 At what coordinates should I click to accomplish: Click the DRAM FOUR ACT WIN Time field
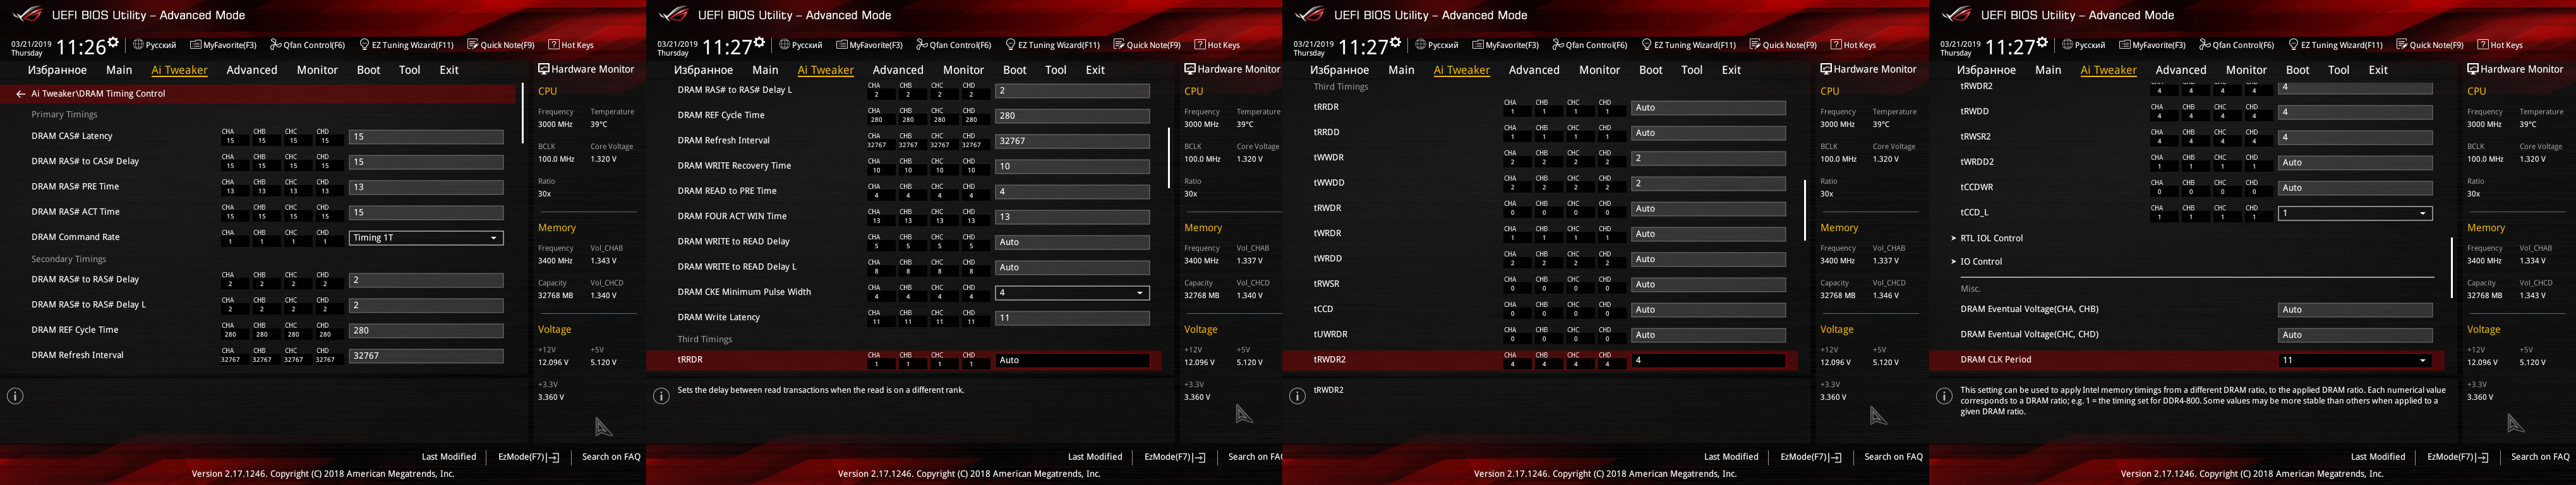click(x=1072, y=217)
